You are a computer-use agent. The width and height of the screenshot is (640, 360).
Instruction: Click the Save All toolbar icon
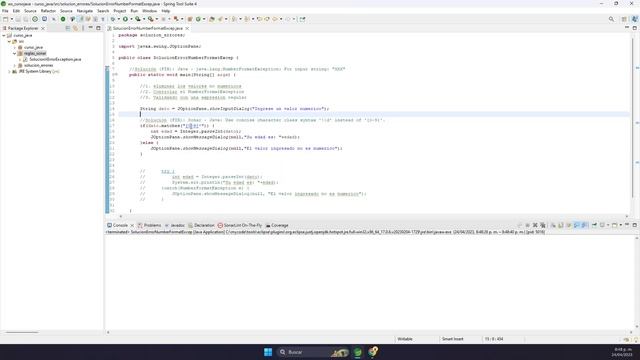(x=25, y=19)
